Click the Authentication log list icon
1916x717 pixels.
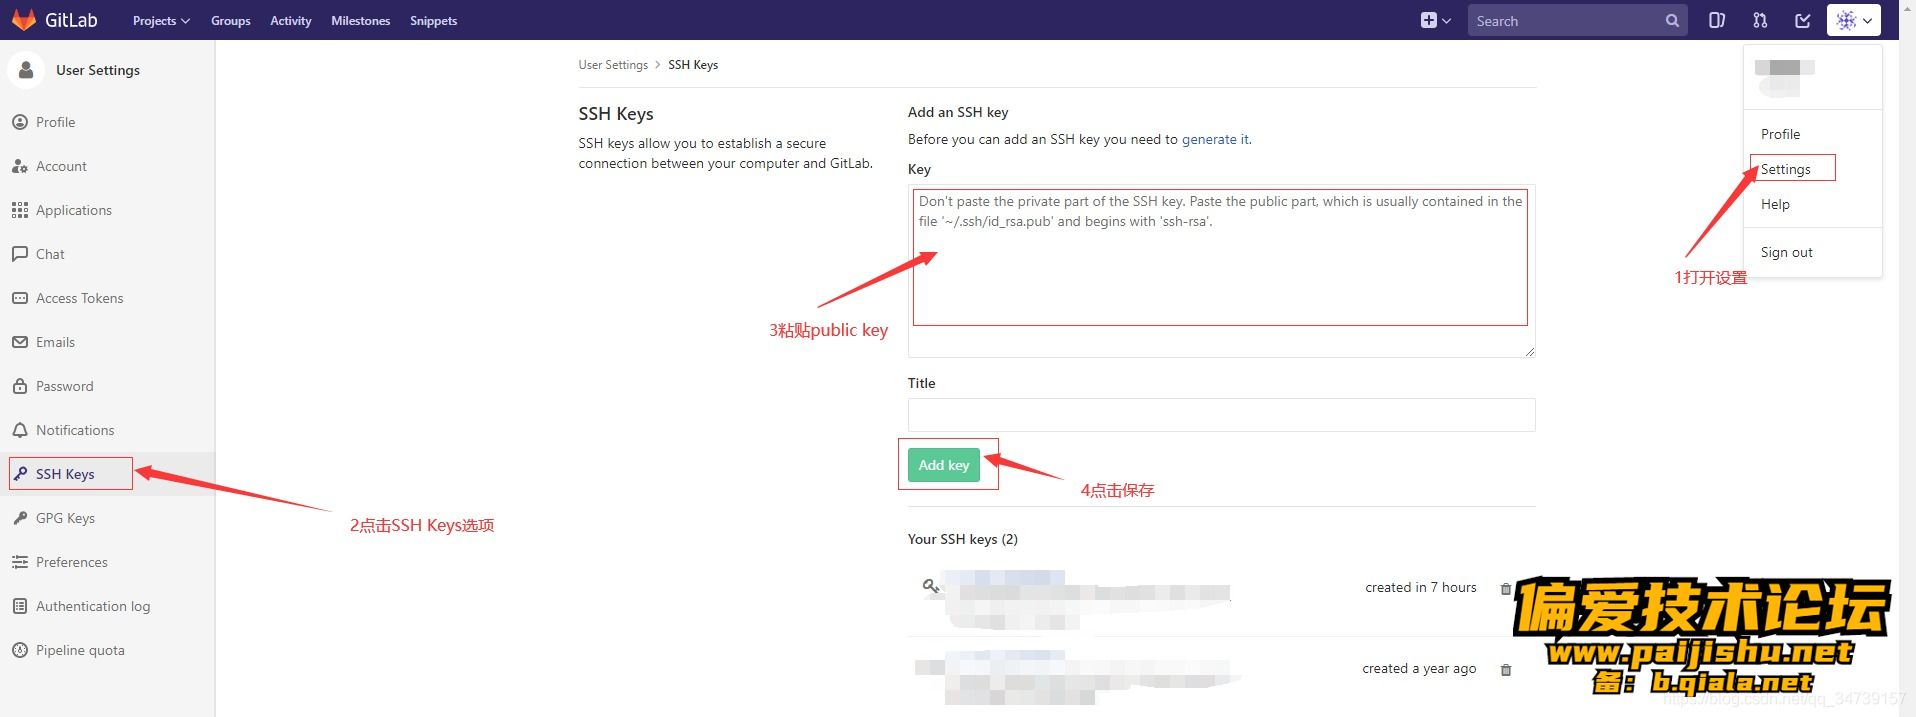pos(20,606)
